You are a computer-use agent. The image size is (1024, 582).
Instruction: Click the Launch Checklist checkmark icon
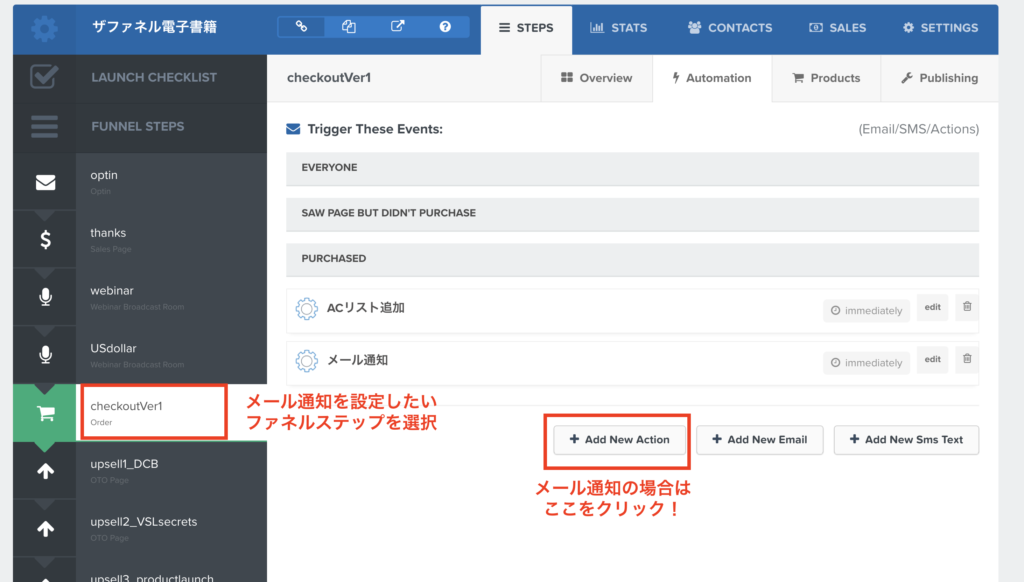(x=44, y=77)
